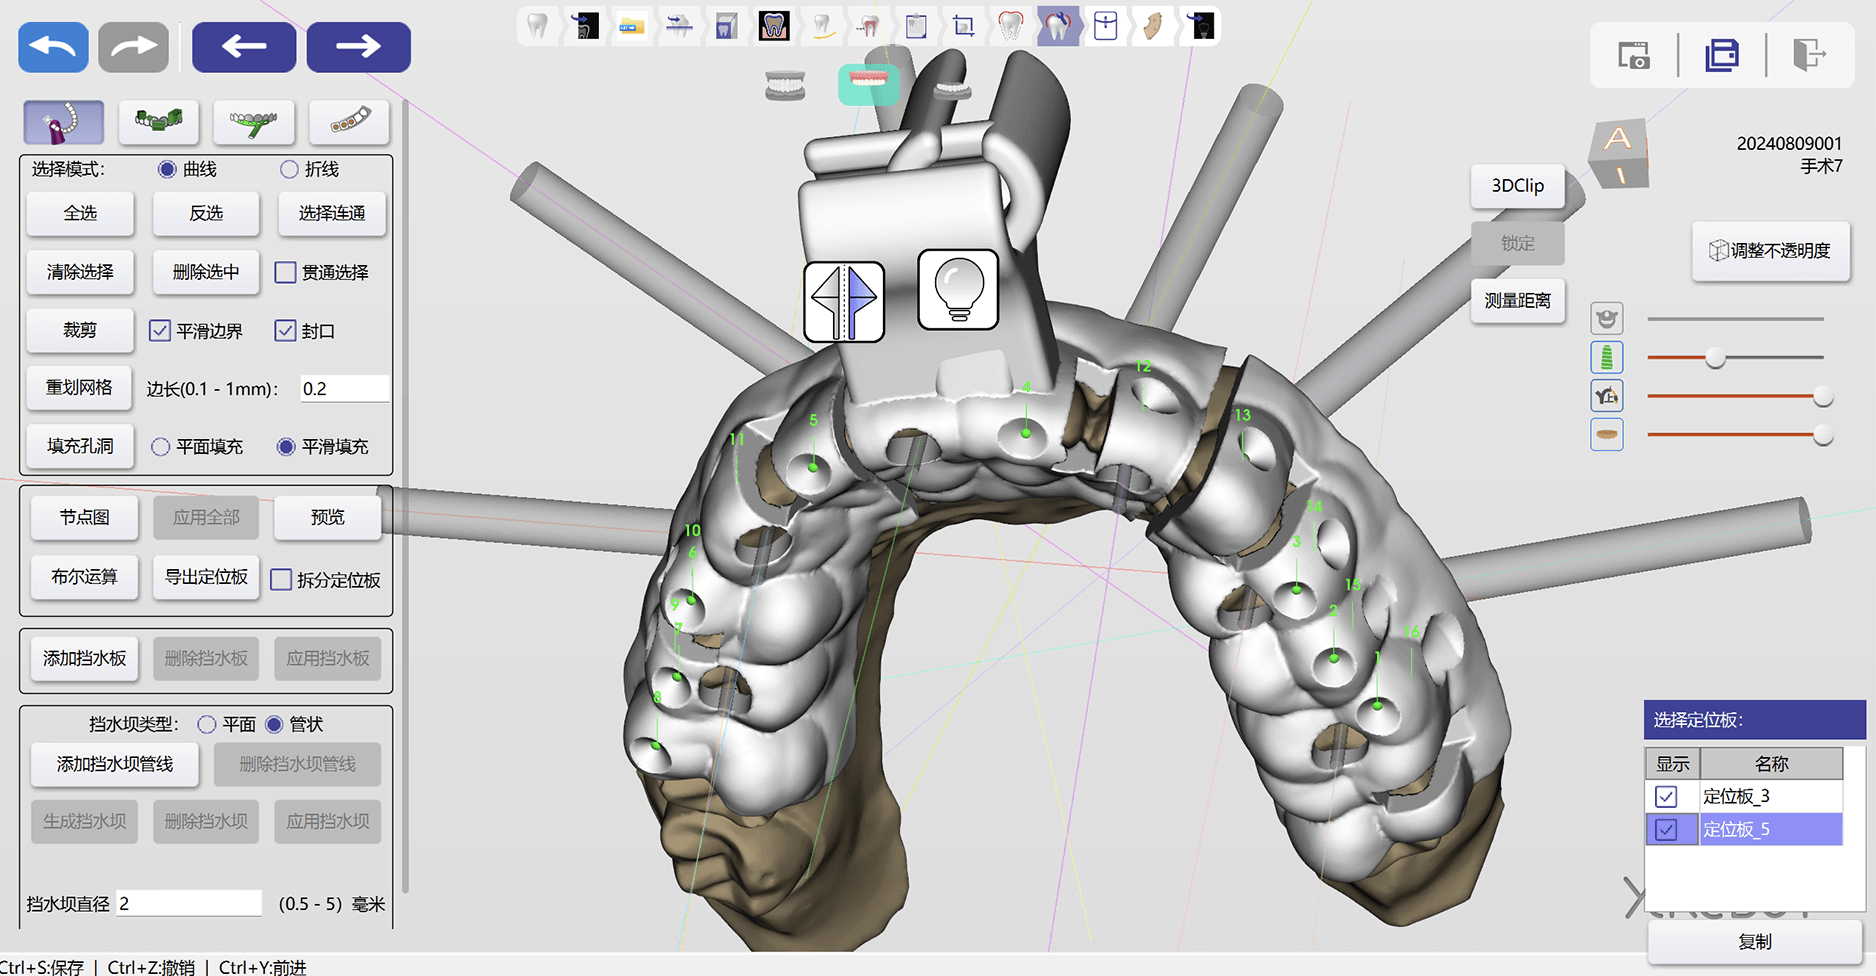The height and width of the screenshot is (976, 1876).
Task: Uncheck the 平滑边界 checkbox
Action: click(160, 331)
